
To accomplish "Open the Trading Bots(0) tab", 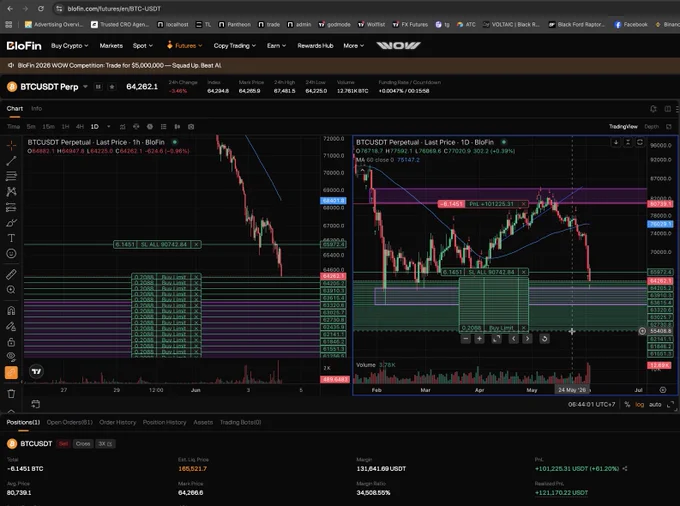I will [240, 422].
